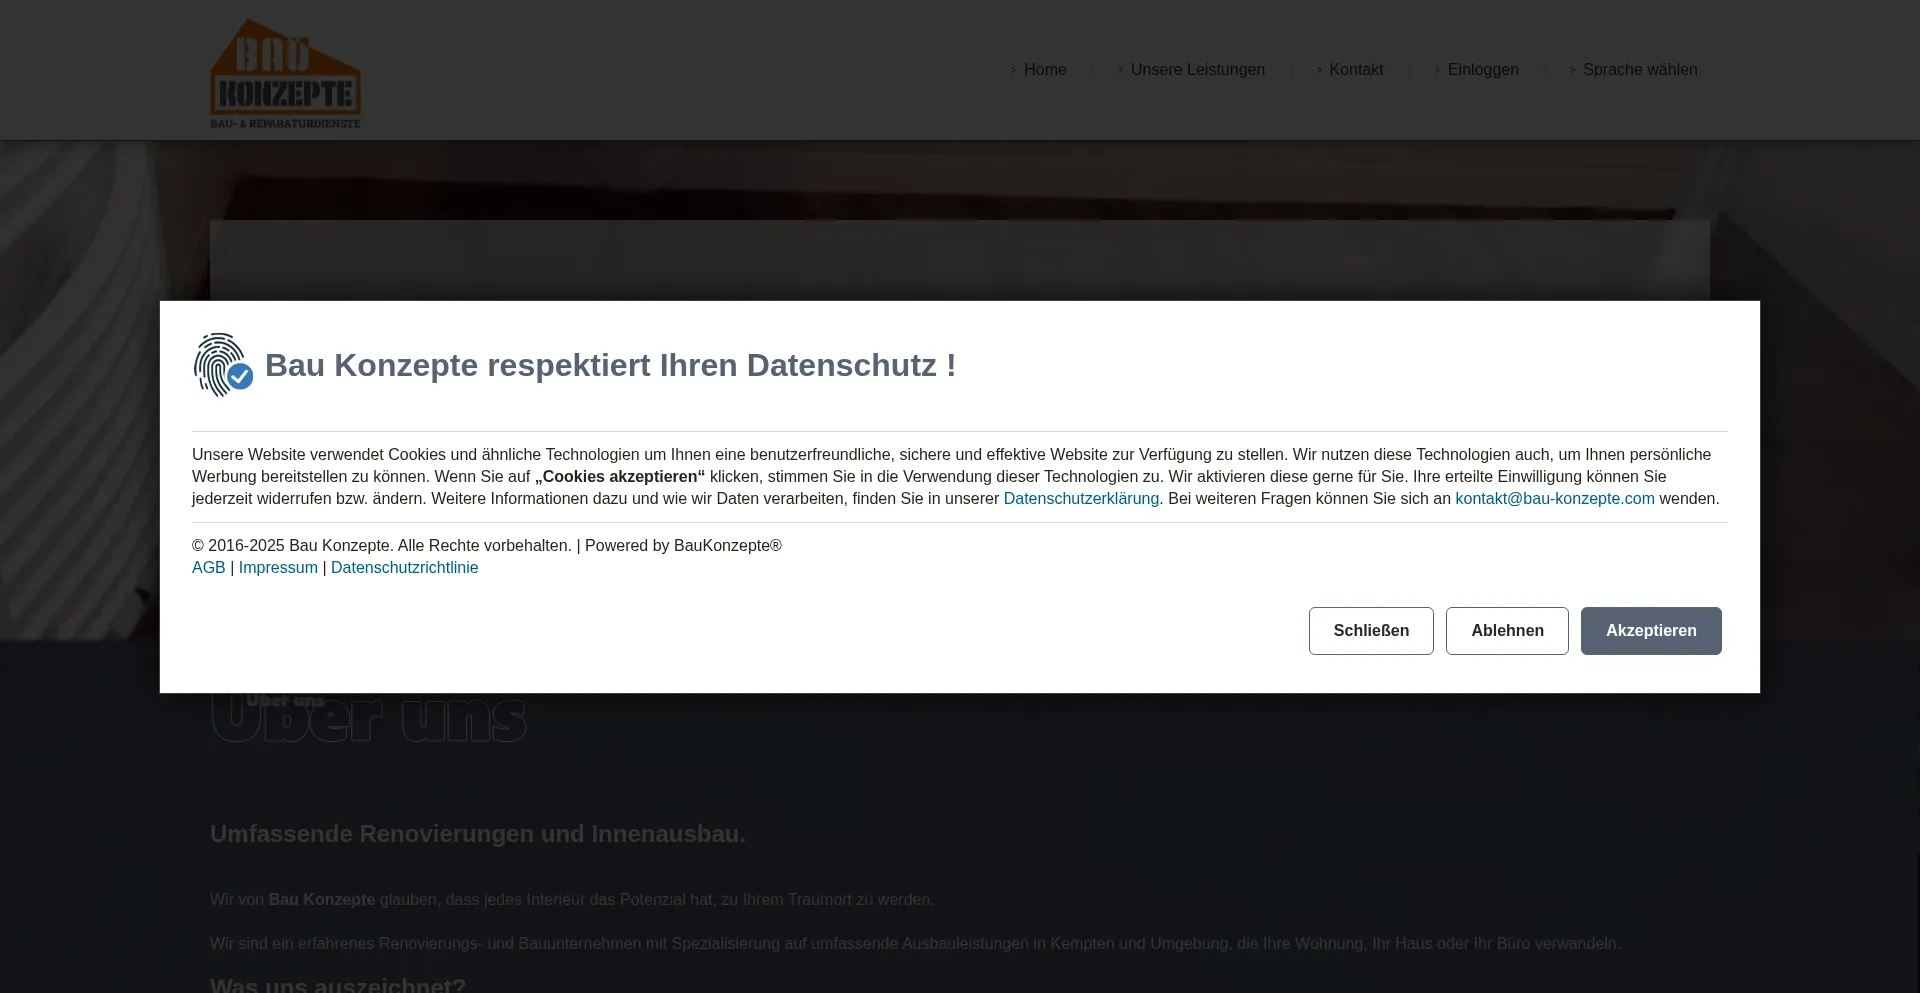Click the dialog title about Datenschutz

610,366
